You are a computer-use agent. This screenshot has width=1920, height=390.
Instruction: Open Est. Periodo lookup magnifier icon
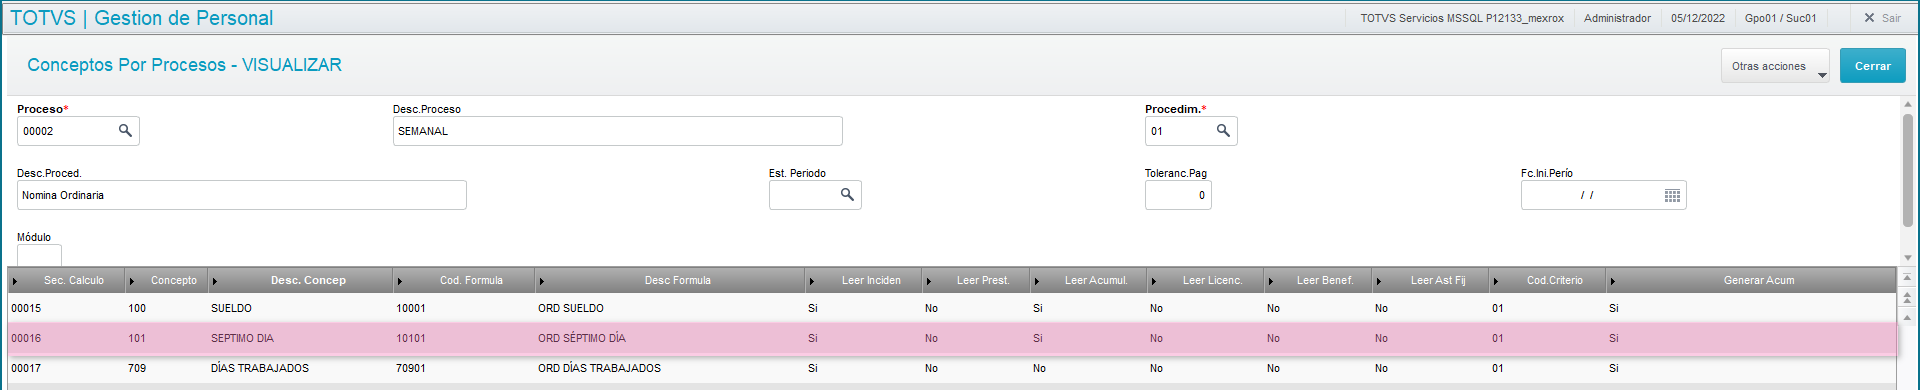point(847,195)
